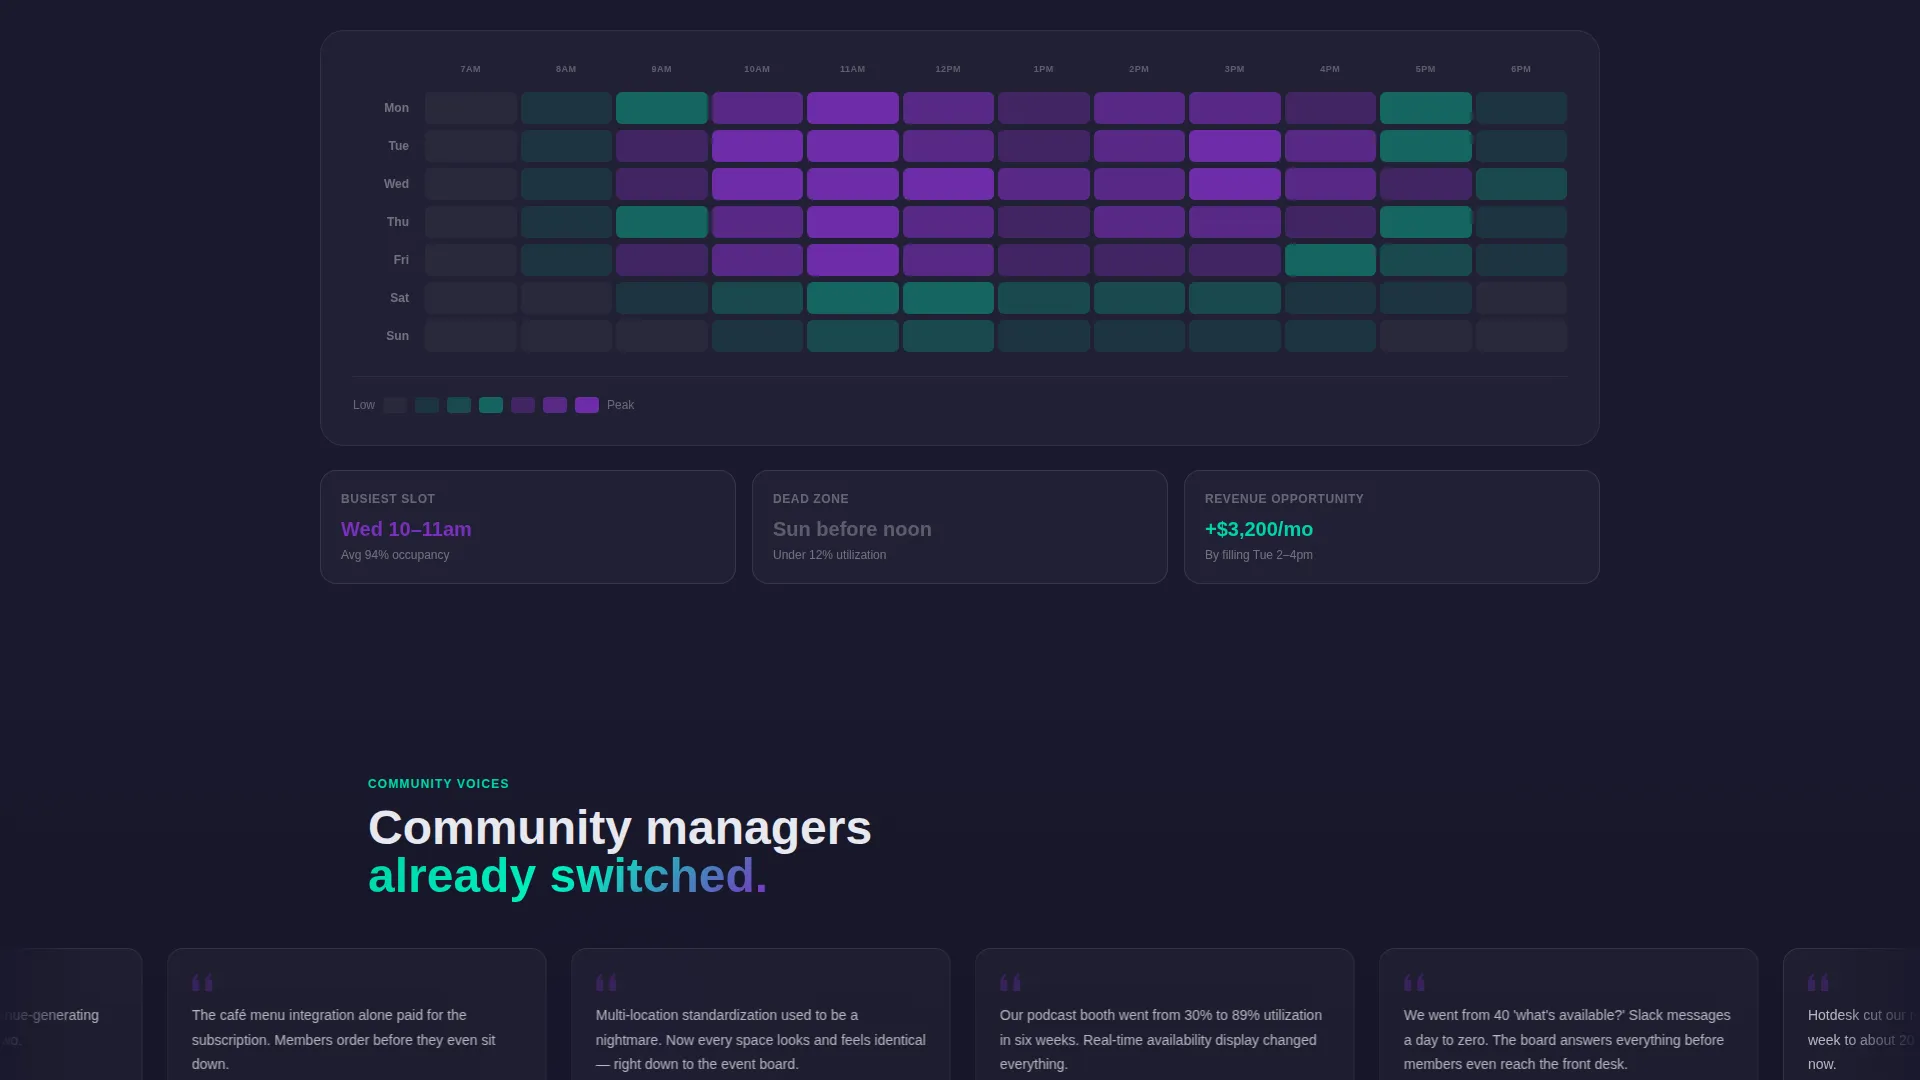Click the 'Peak' legend label

[x=620, y=405]
